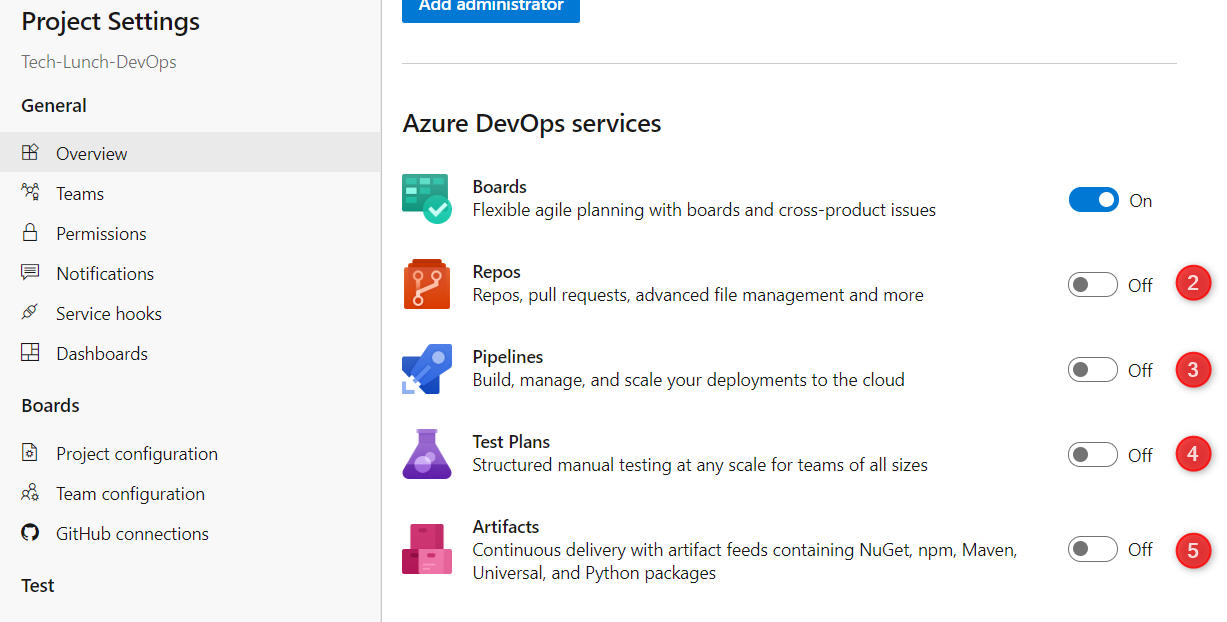Switch on the Test Plans toggle
This screenshot has width=1227, height=622.
click(x=1092, y=455)
